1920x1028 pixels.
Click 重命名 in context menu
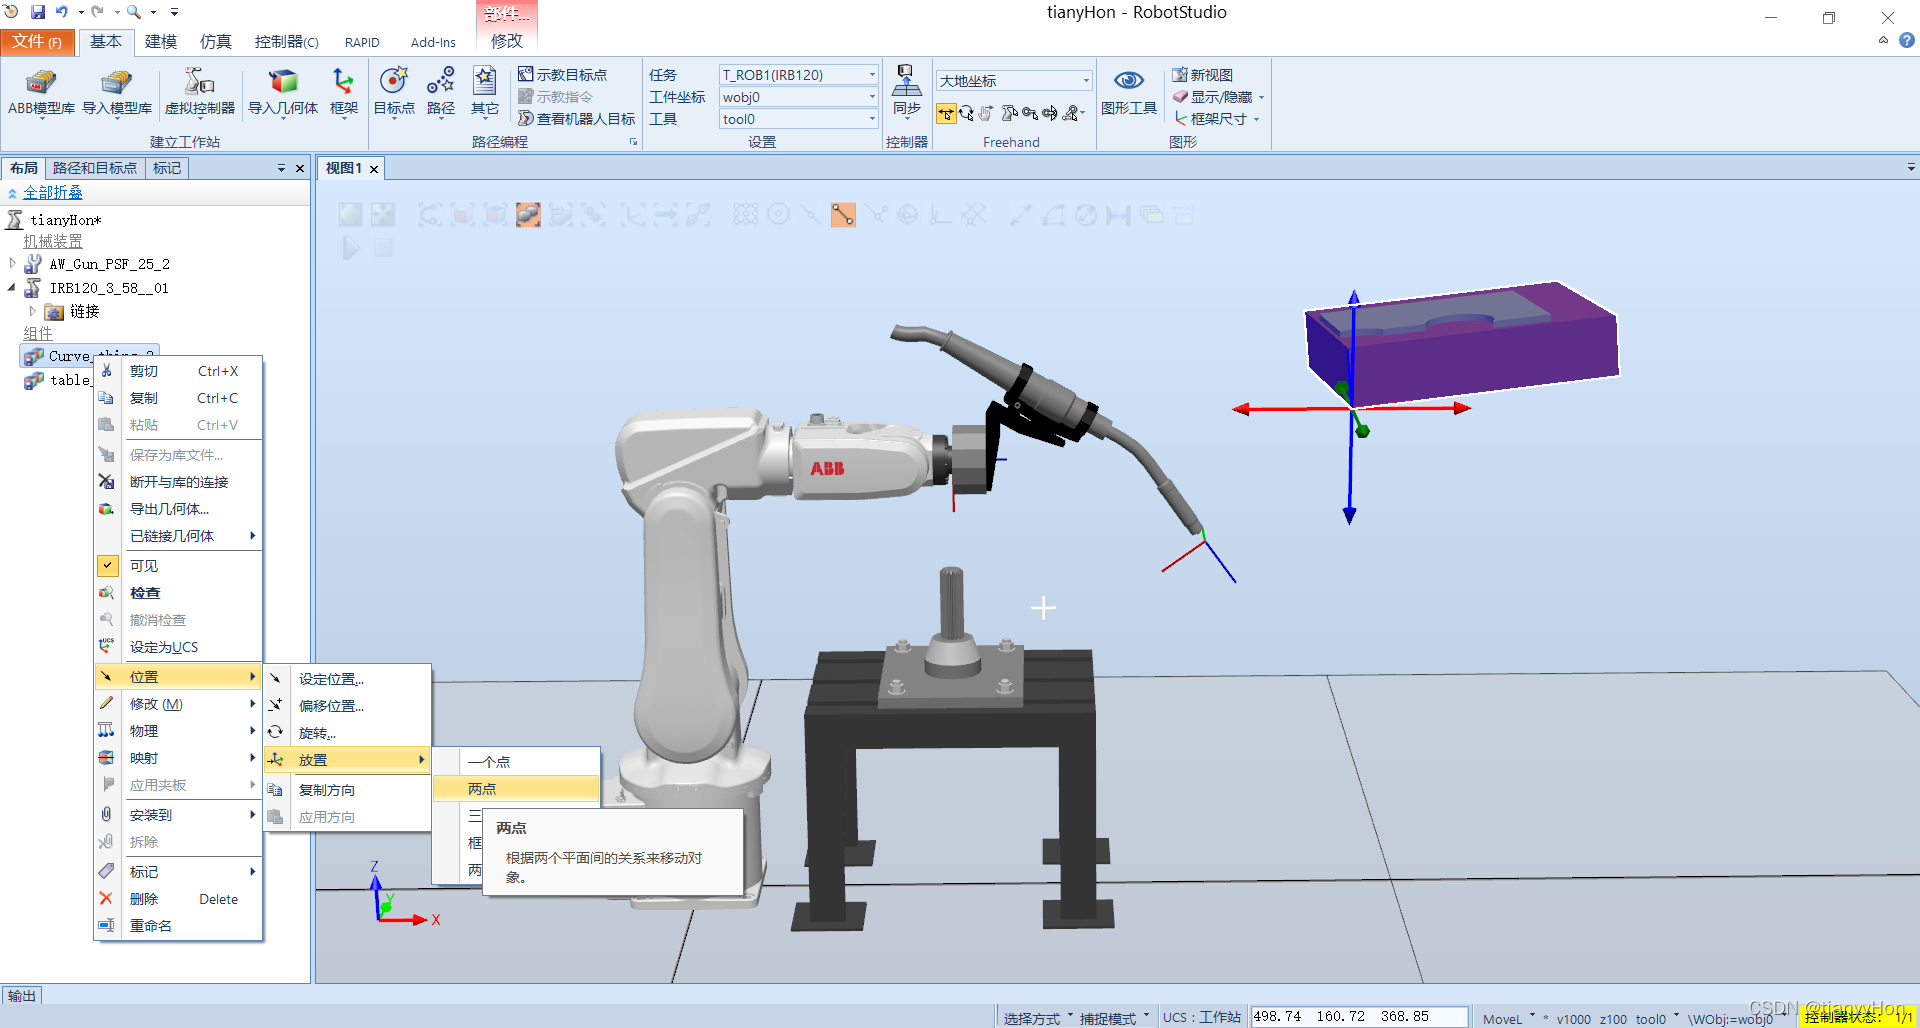point(178,926)
